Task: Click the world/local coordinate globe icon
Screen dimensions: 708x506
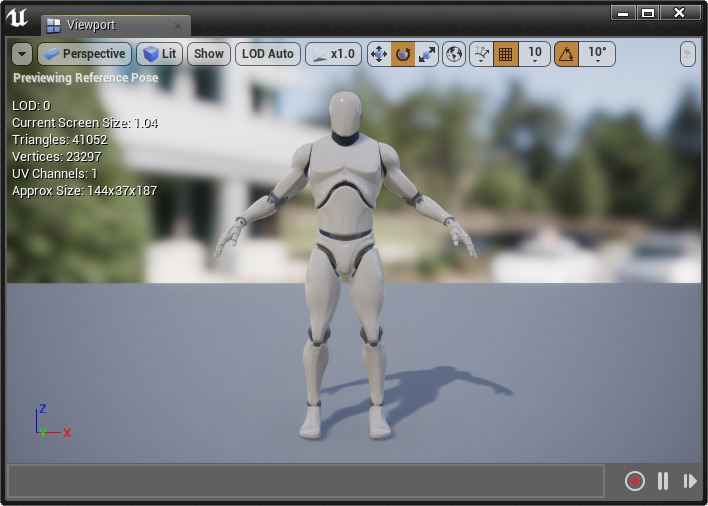Action: click(x=454, y=54)
